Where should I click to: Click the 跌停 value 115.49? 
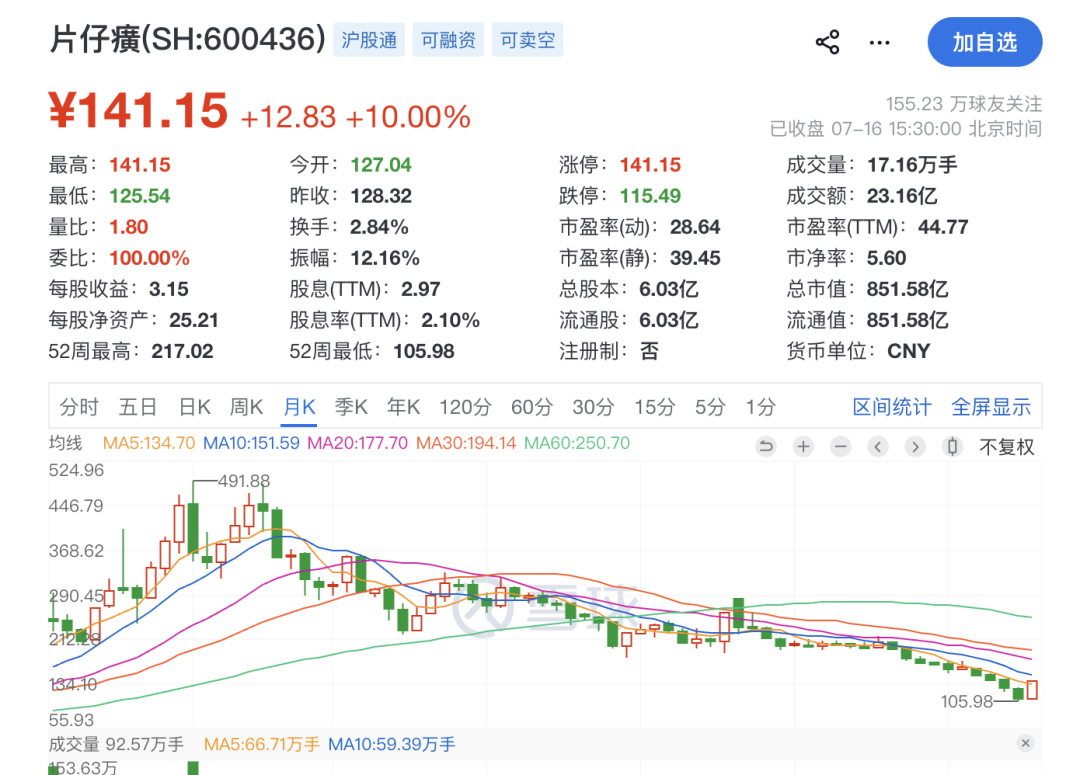pyautogui.click(x=650, y=196)
